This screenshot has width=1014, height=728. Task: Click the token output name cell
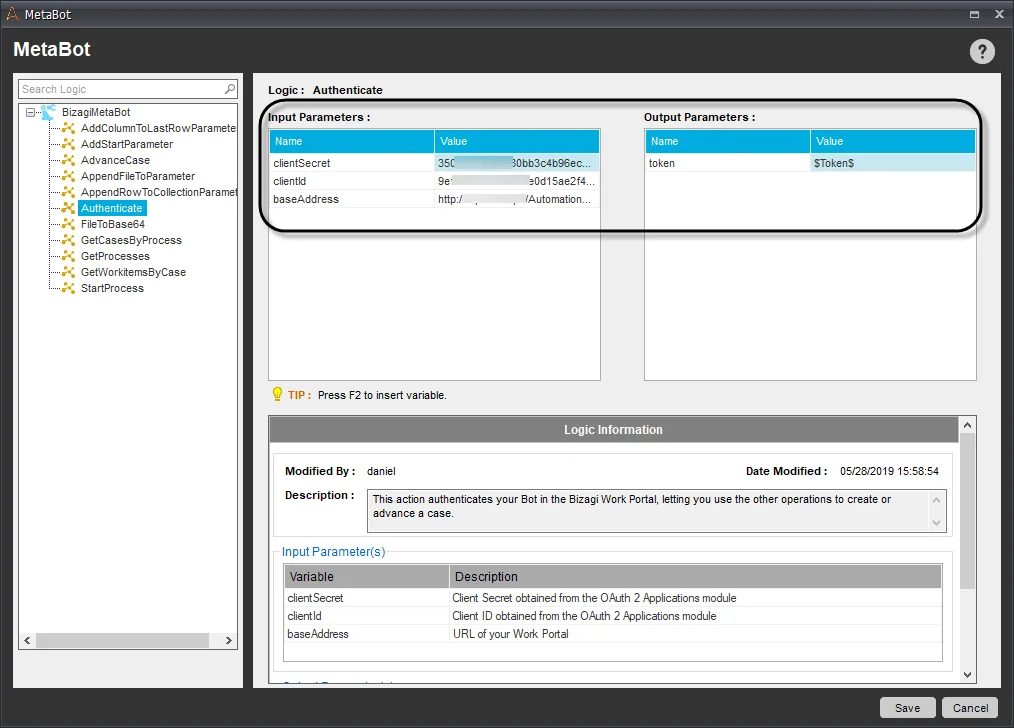[728, 163]
